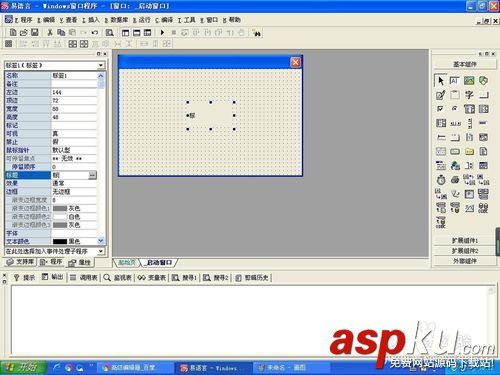
Task: Select the yellow folder component icon
Action: [469, 152]
